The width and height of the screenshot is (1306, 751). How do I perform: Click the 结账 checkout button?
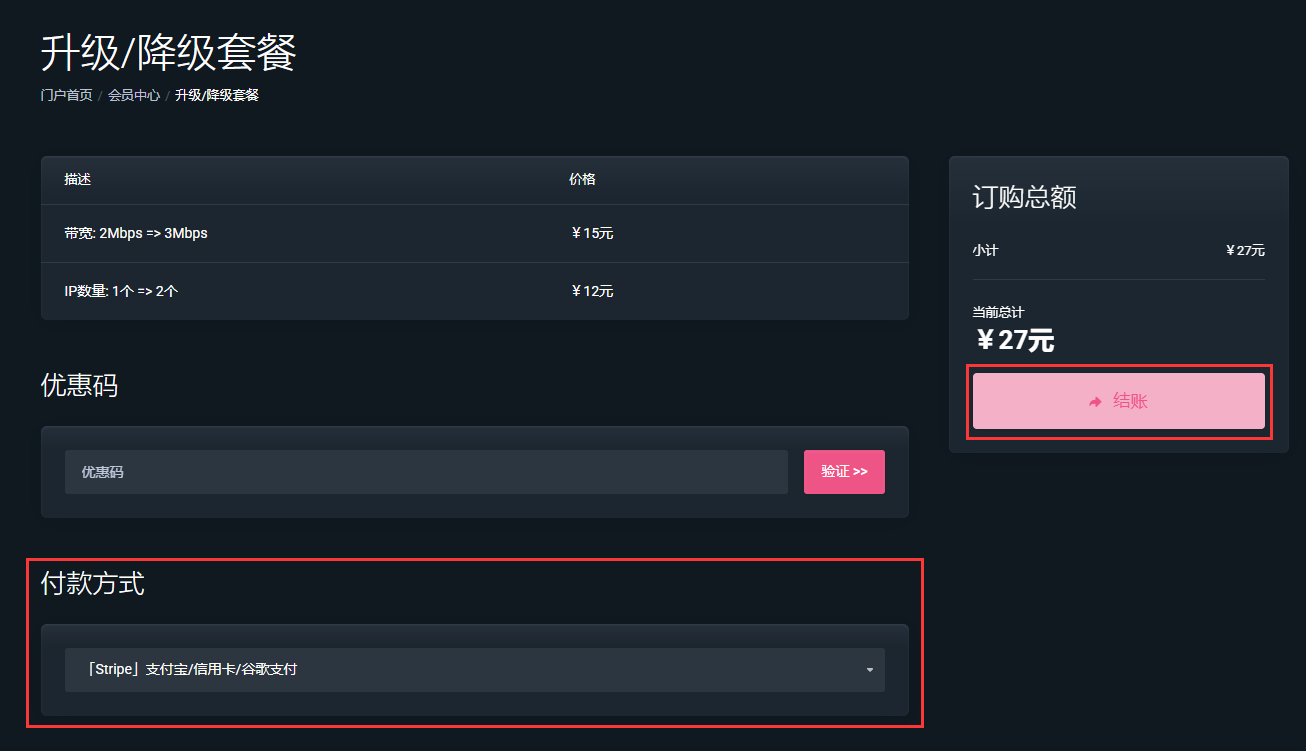1118,401
